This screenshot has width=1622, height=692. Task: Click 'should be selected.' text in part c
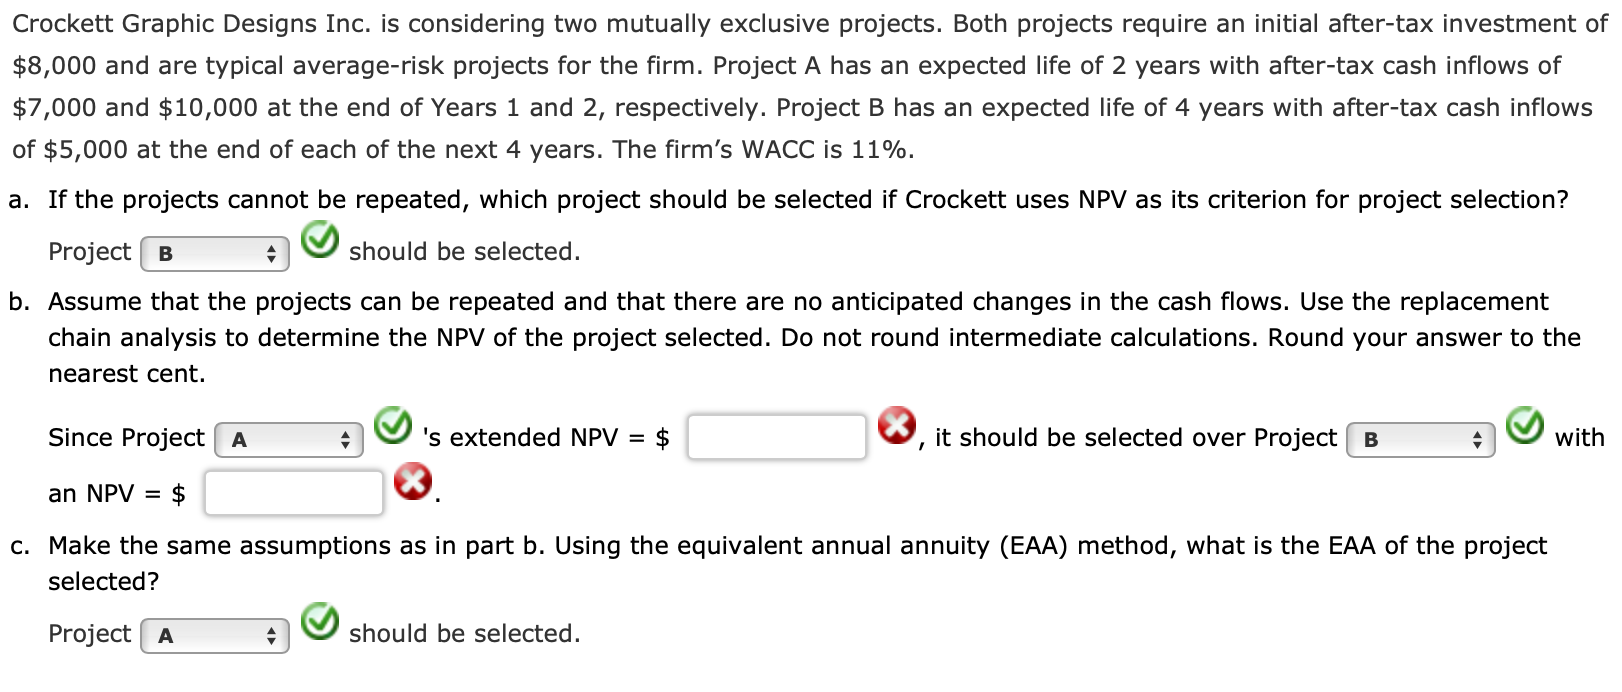click(465, 634)
